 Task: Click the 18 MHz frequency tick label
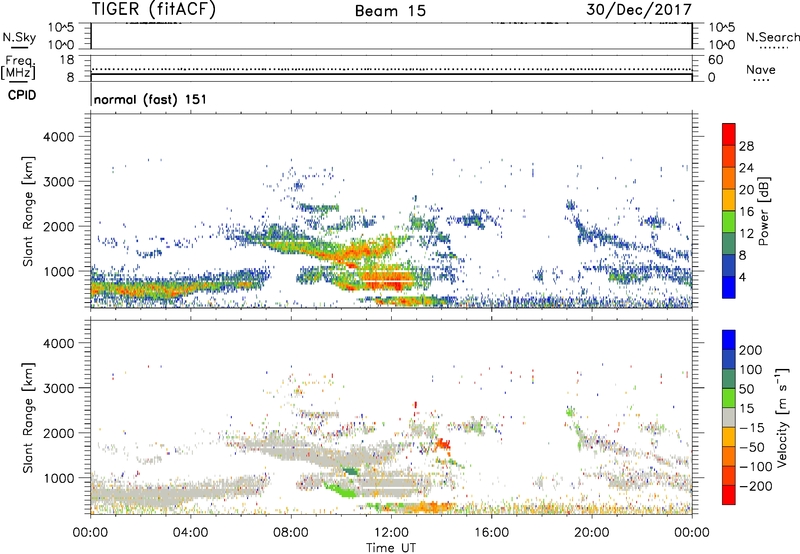(x=67, y=60)
